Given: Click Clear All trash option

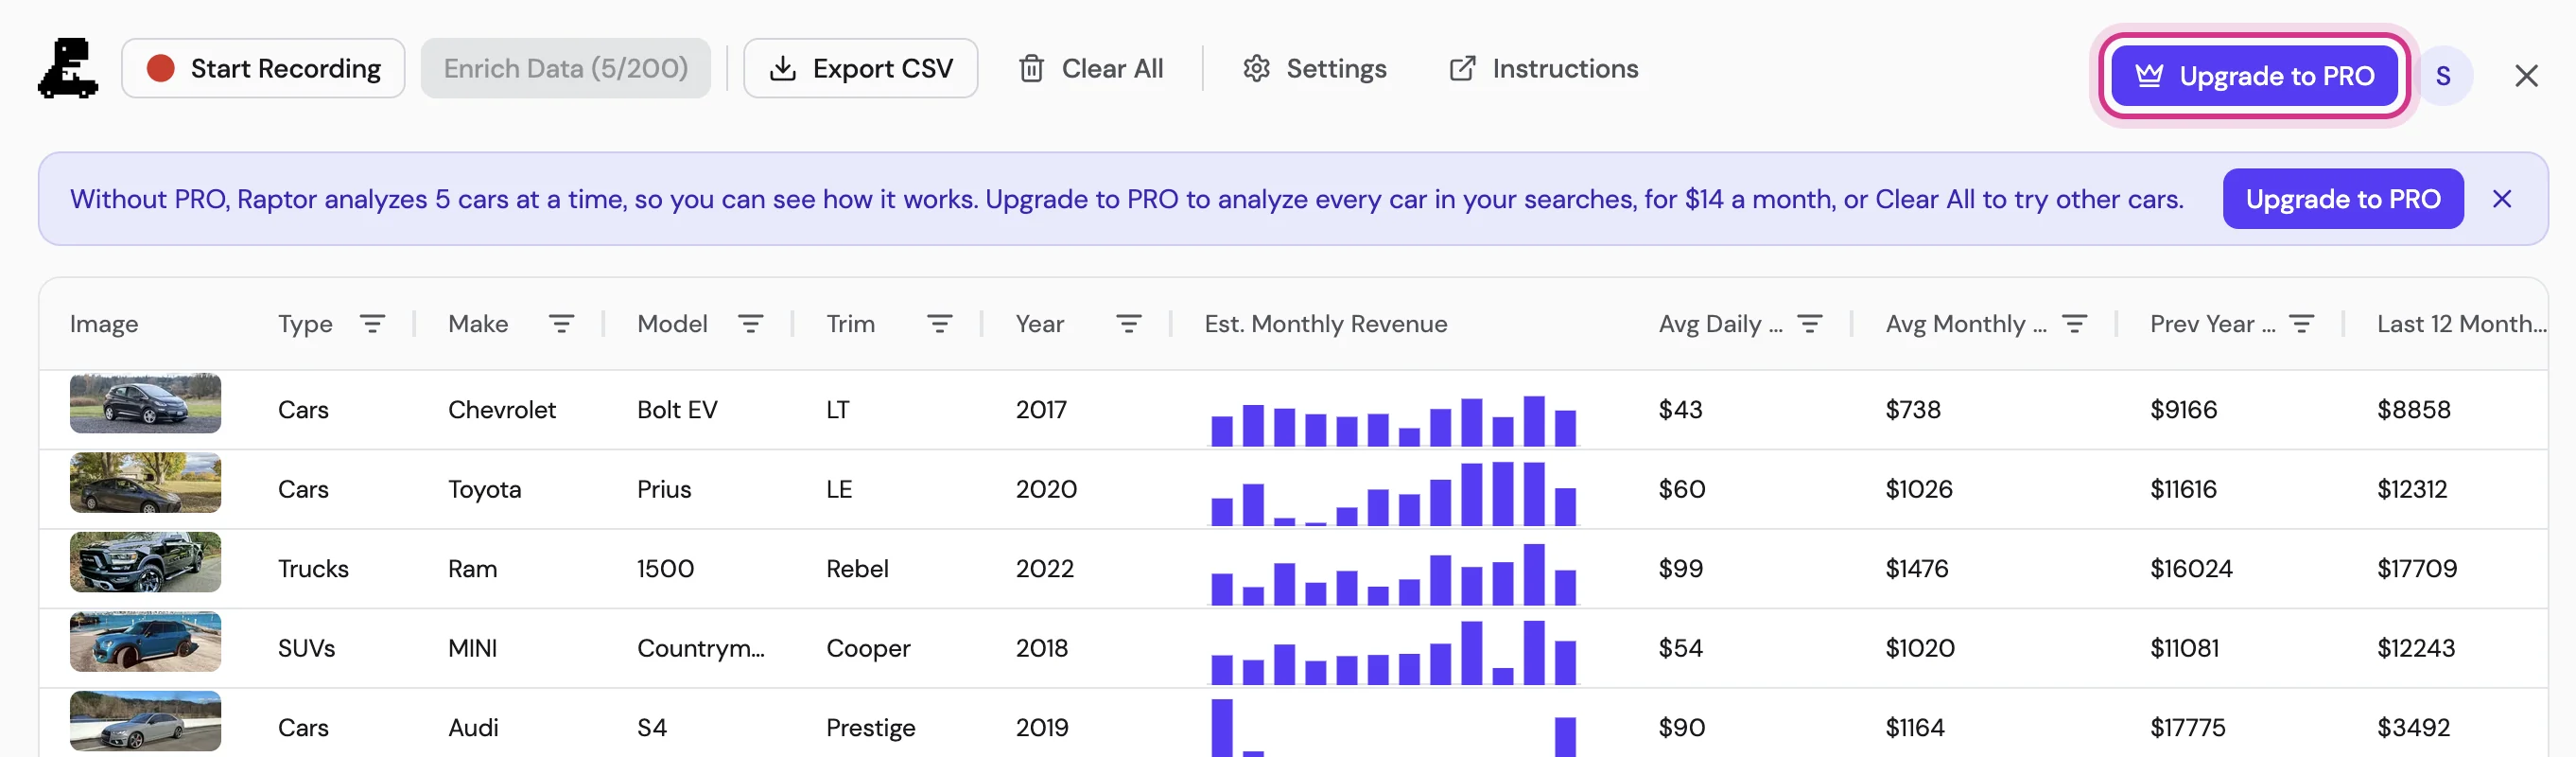Looking at the screenshot, I should tap(1090, 68).
